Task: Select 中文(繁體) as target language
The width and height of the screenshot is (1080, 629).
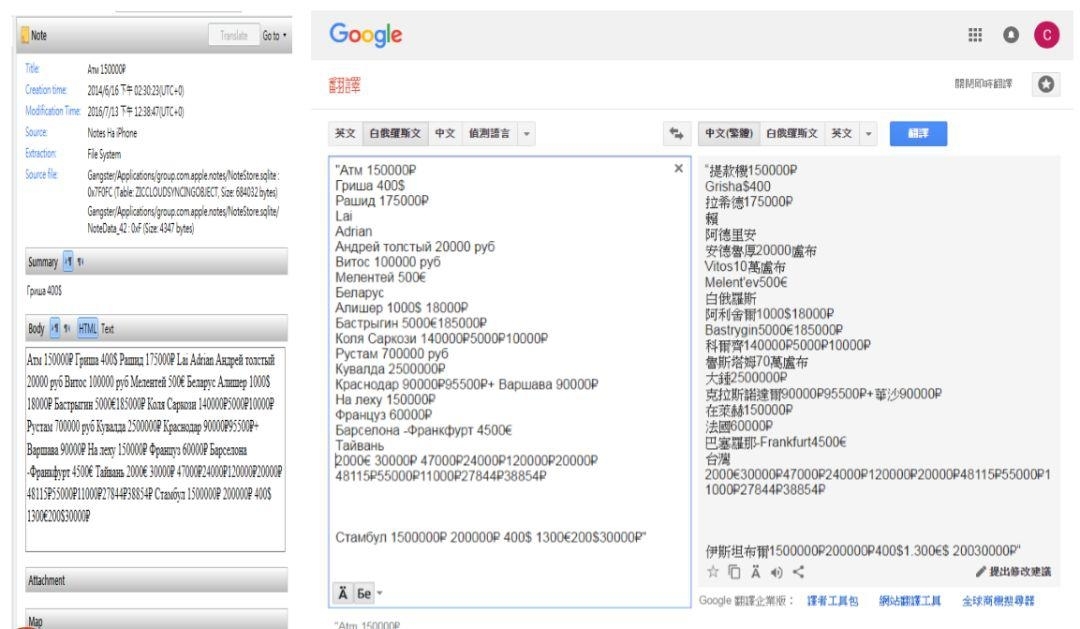Action: pyautogui.click(x=728, y=131)
